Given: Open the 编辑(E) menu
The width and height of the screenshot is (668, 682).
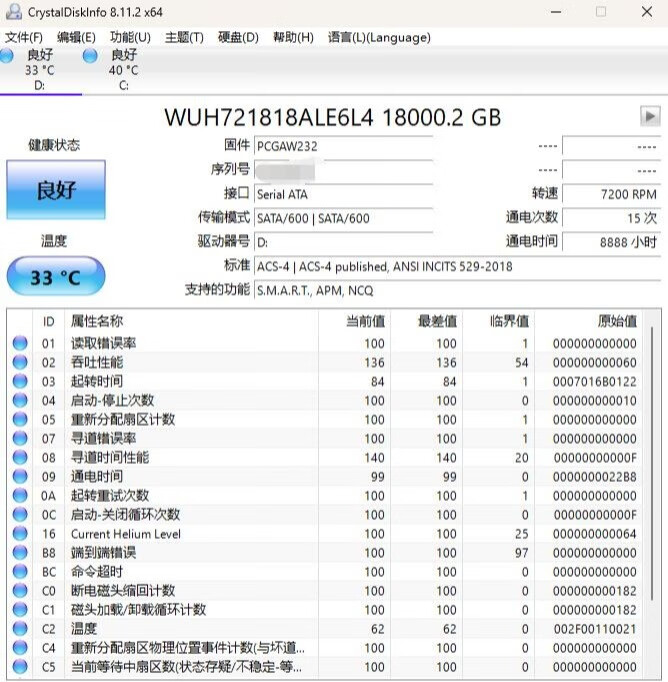Looking at the screenshot, I should (x=76, y=37).
